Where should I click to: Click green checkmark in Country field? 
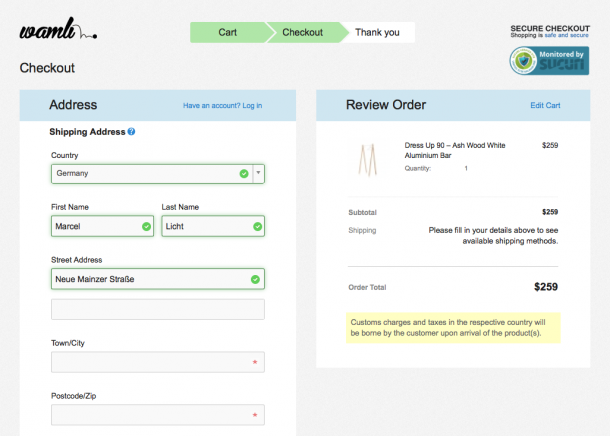(x=244, y=173)
